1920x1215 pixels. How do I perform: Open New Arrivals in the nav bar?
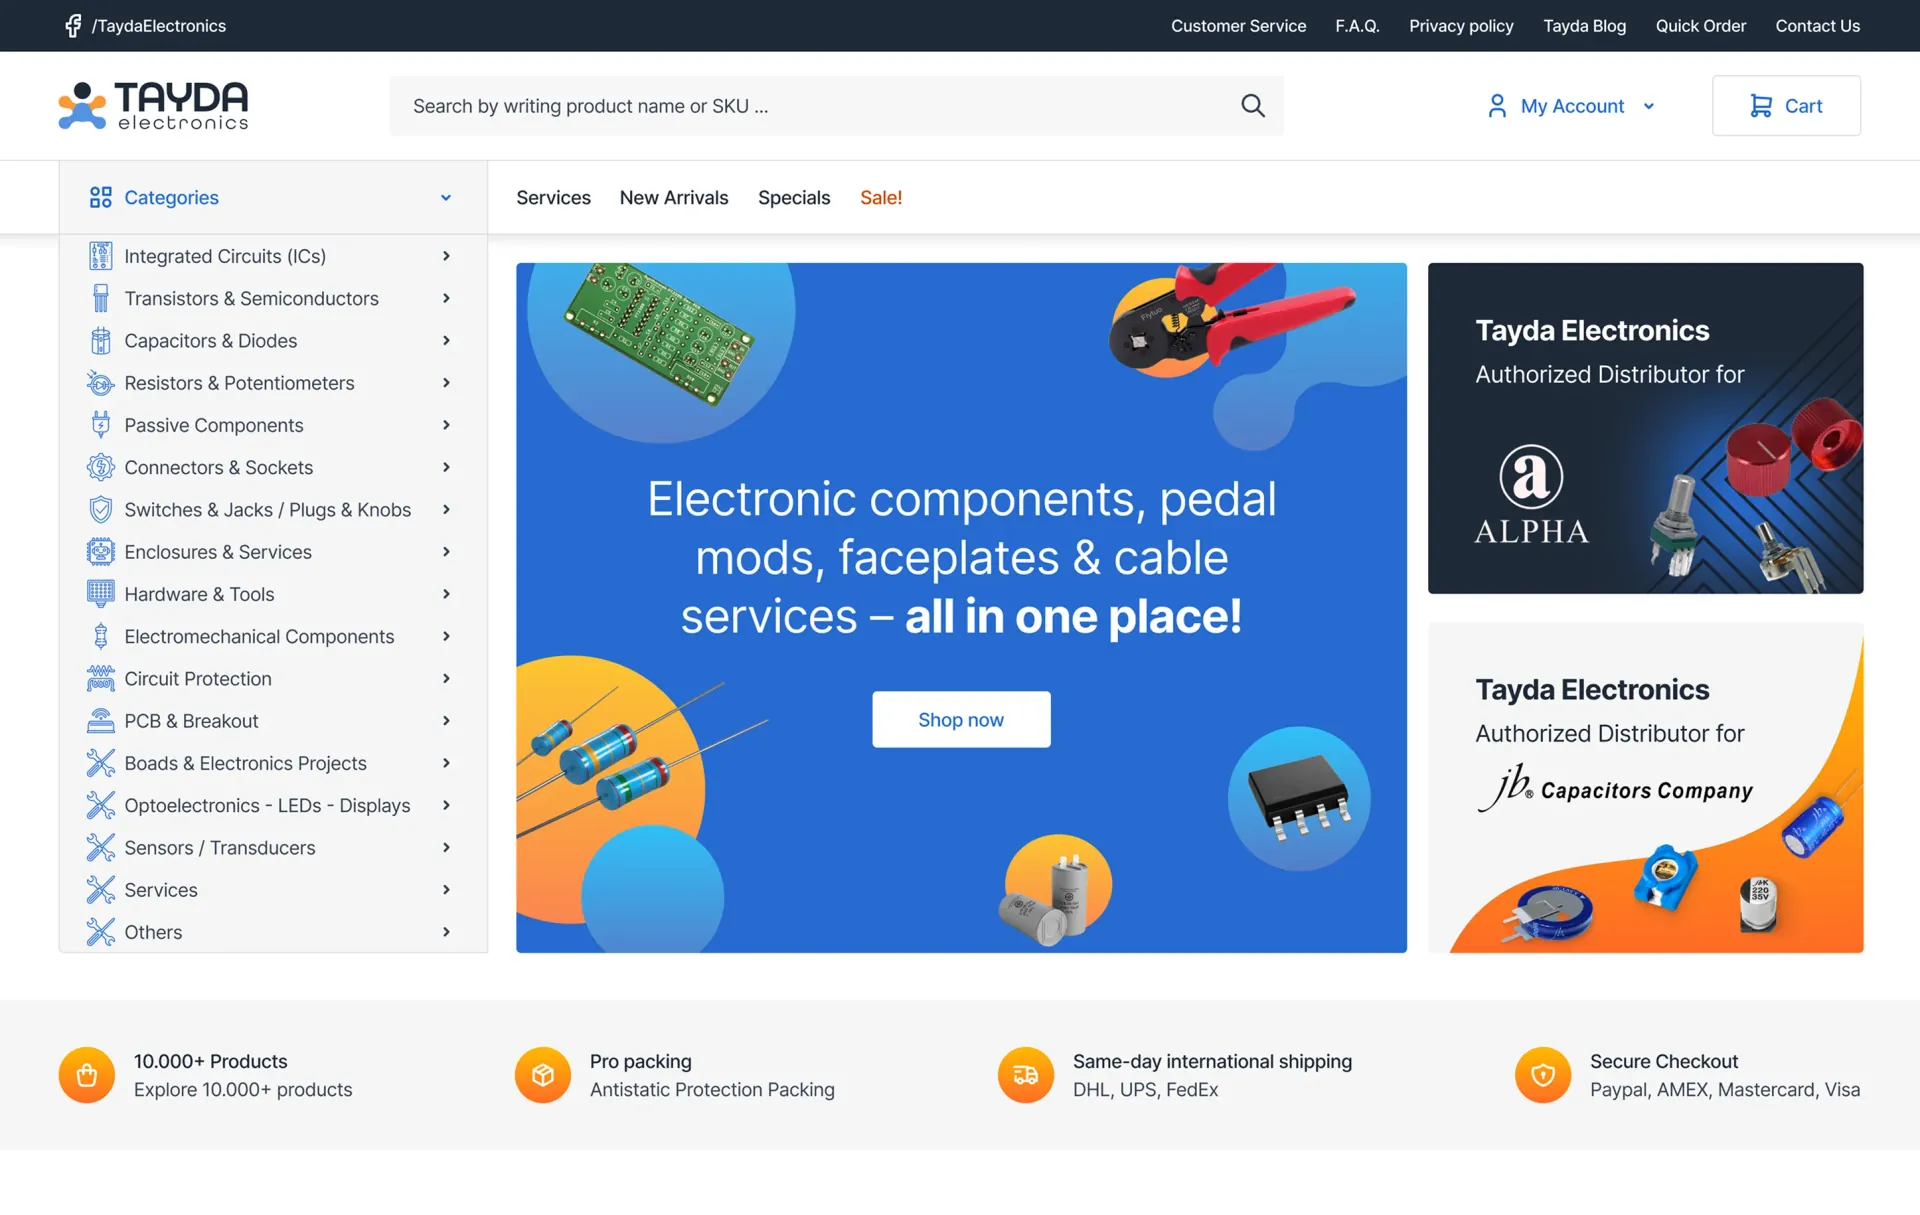pyautogui.click(x=674, y=198)
